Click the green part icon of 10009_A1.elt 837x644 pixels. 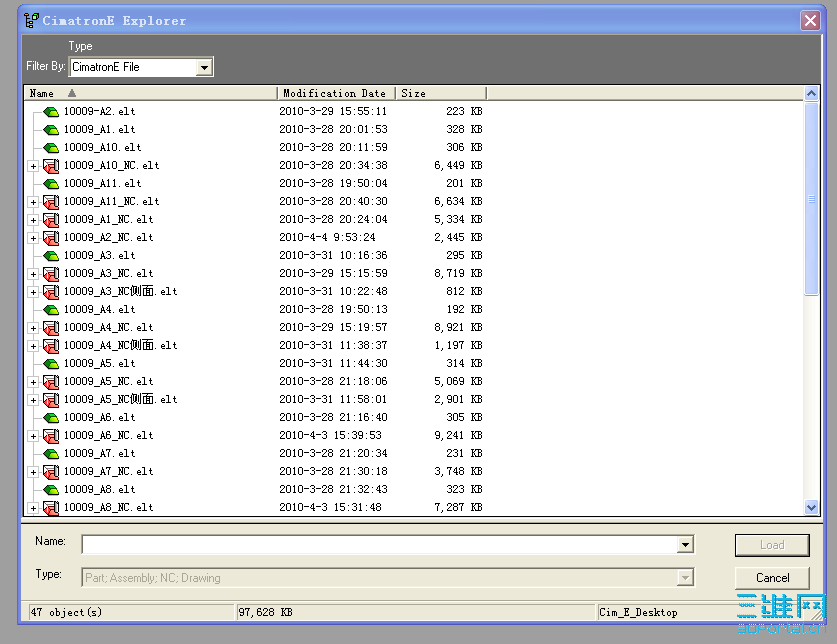pyautogui.click(x=51, y=130)
